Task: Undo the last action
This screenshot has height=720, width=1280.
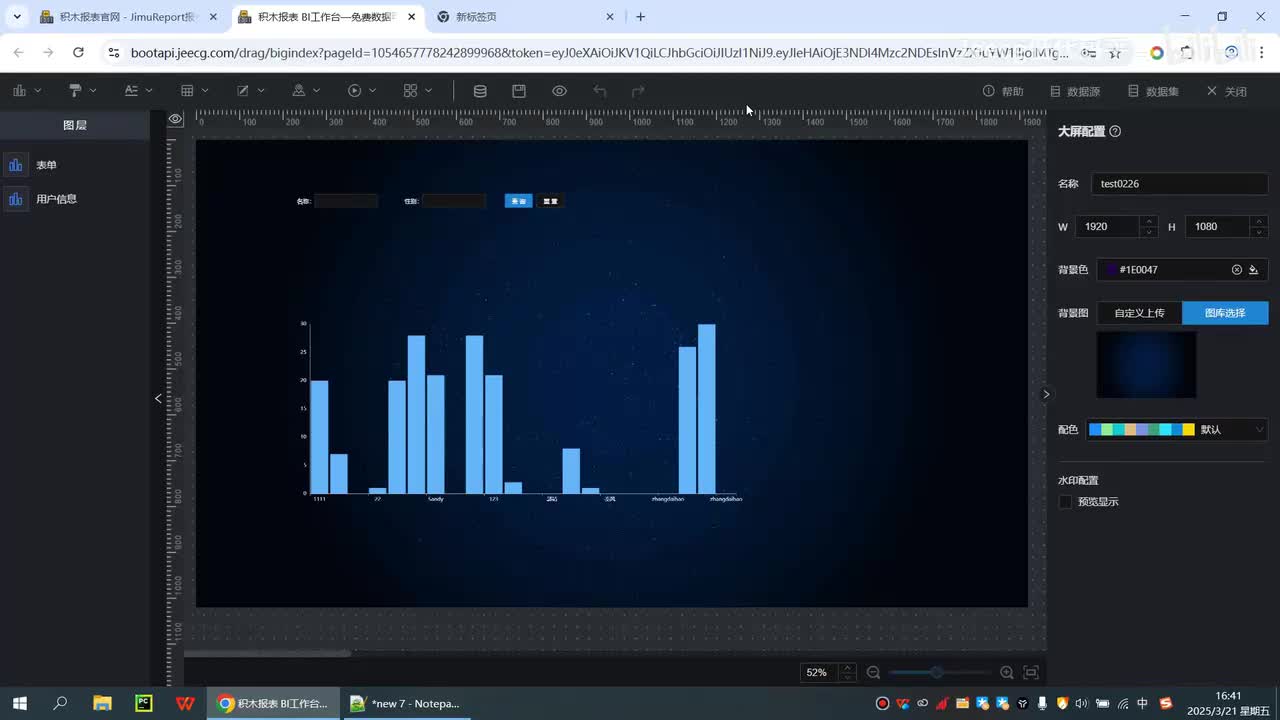Action: [600, 91]
